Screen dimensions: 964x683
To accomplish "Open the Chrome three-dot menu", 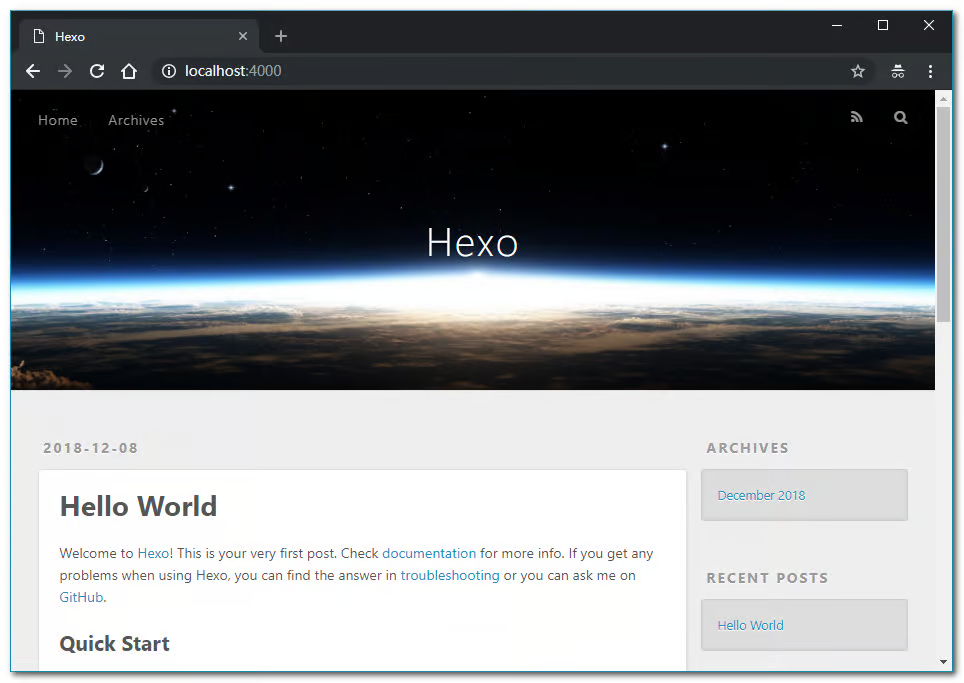I will [x=930, y=71].
